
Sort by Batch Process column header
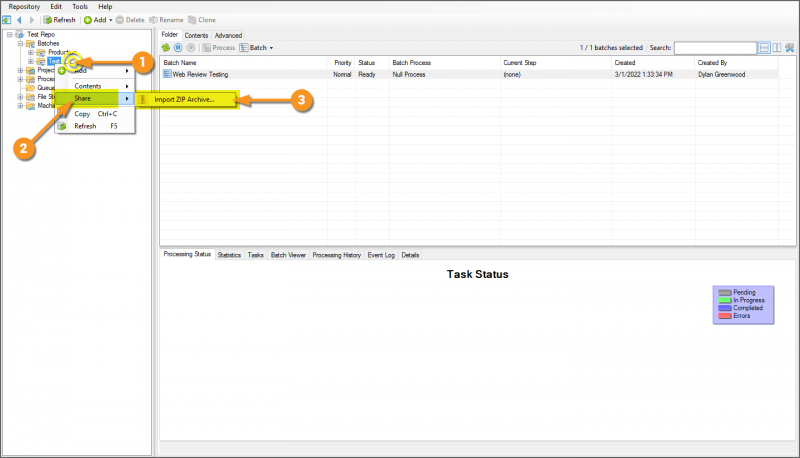[x=445, y=63]
